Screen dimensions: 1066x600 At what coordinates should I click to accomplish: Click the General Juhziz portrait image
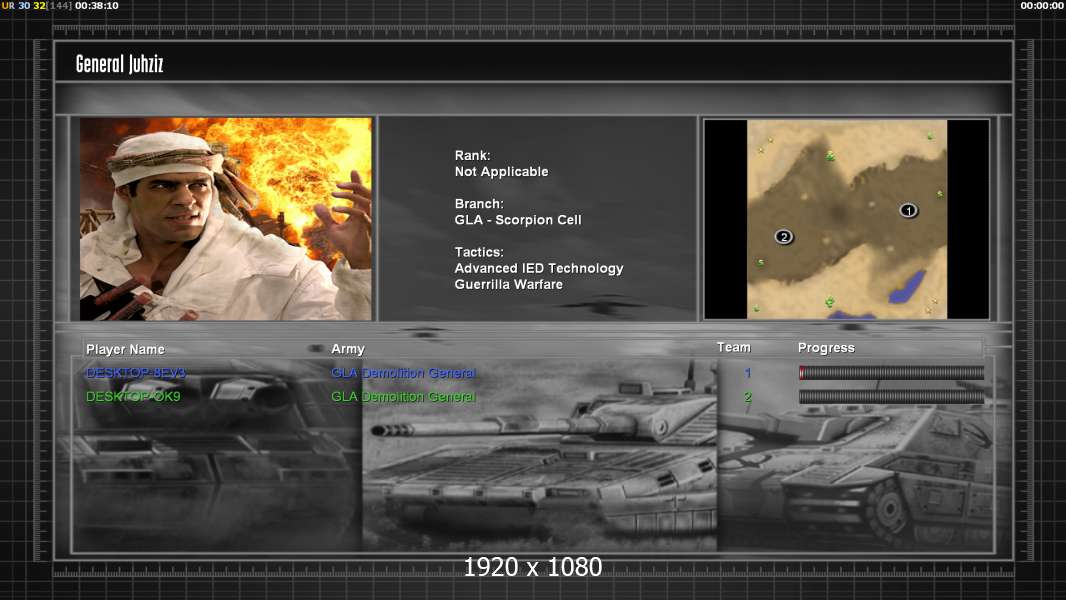226,219
